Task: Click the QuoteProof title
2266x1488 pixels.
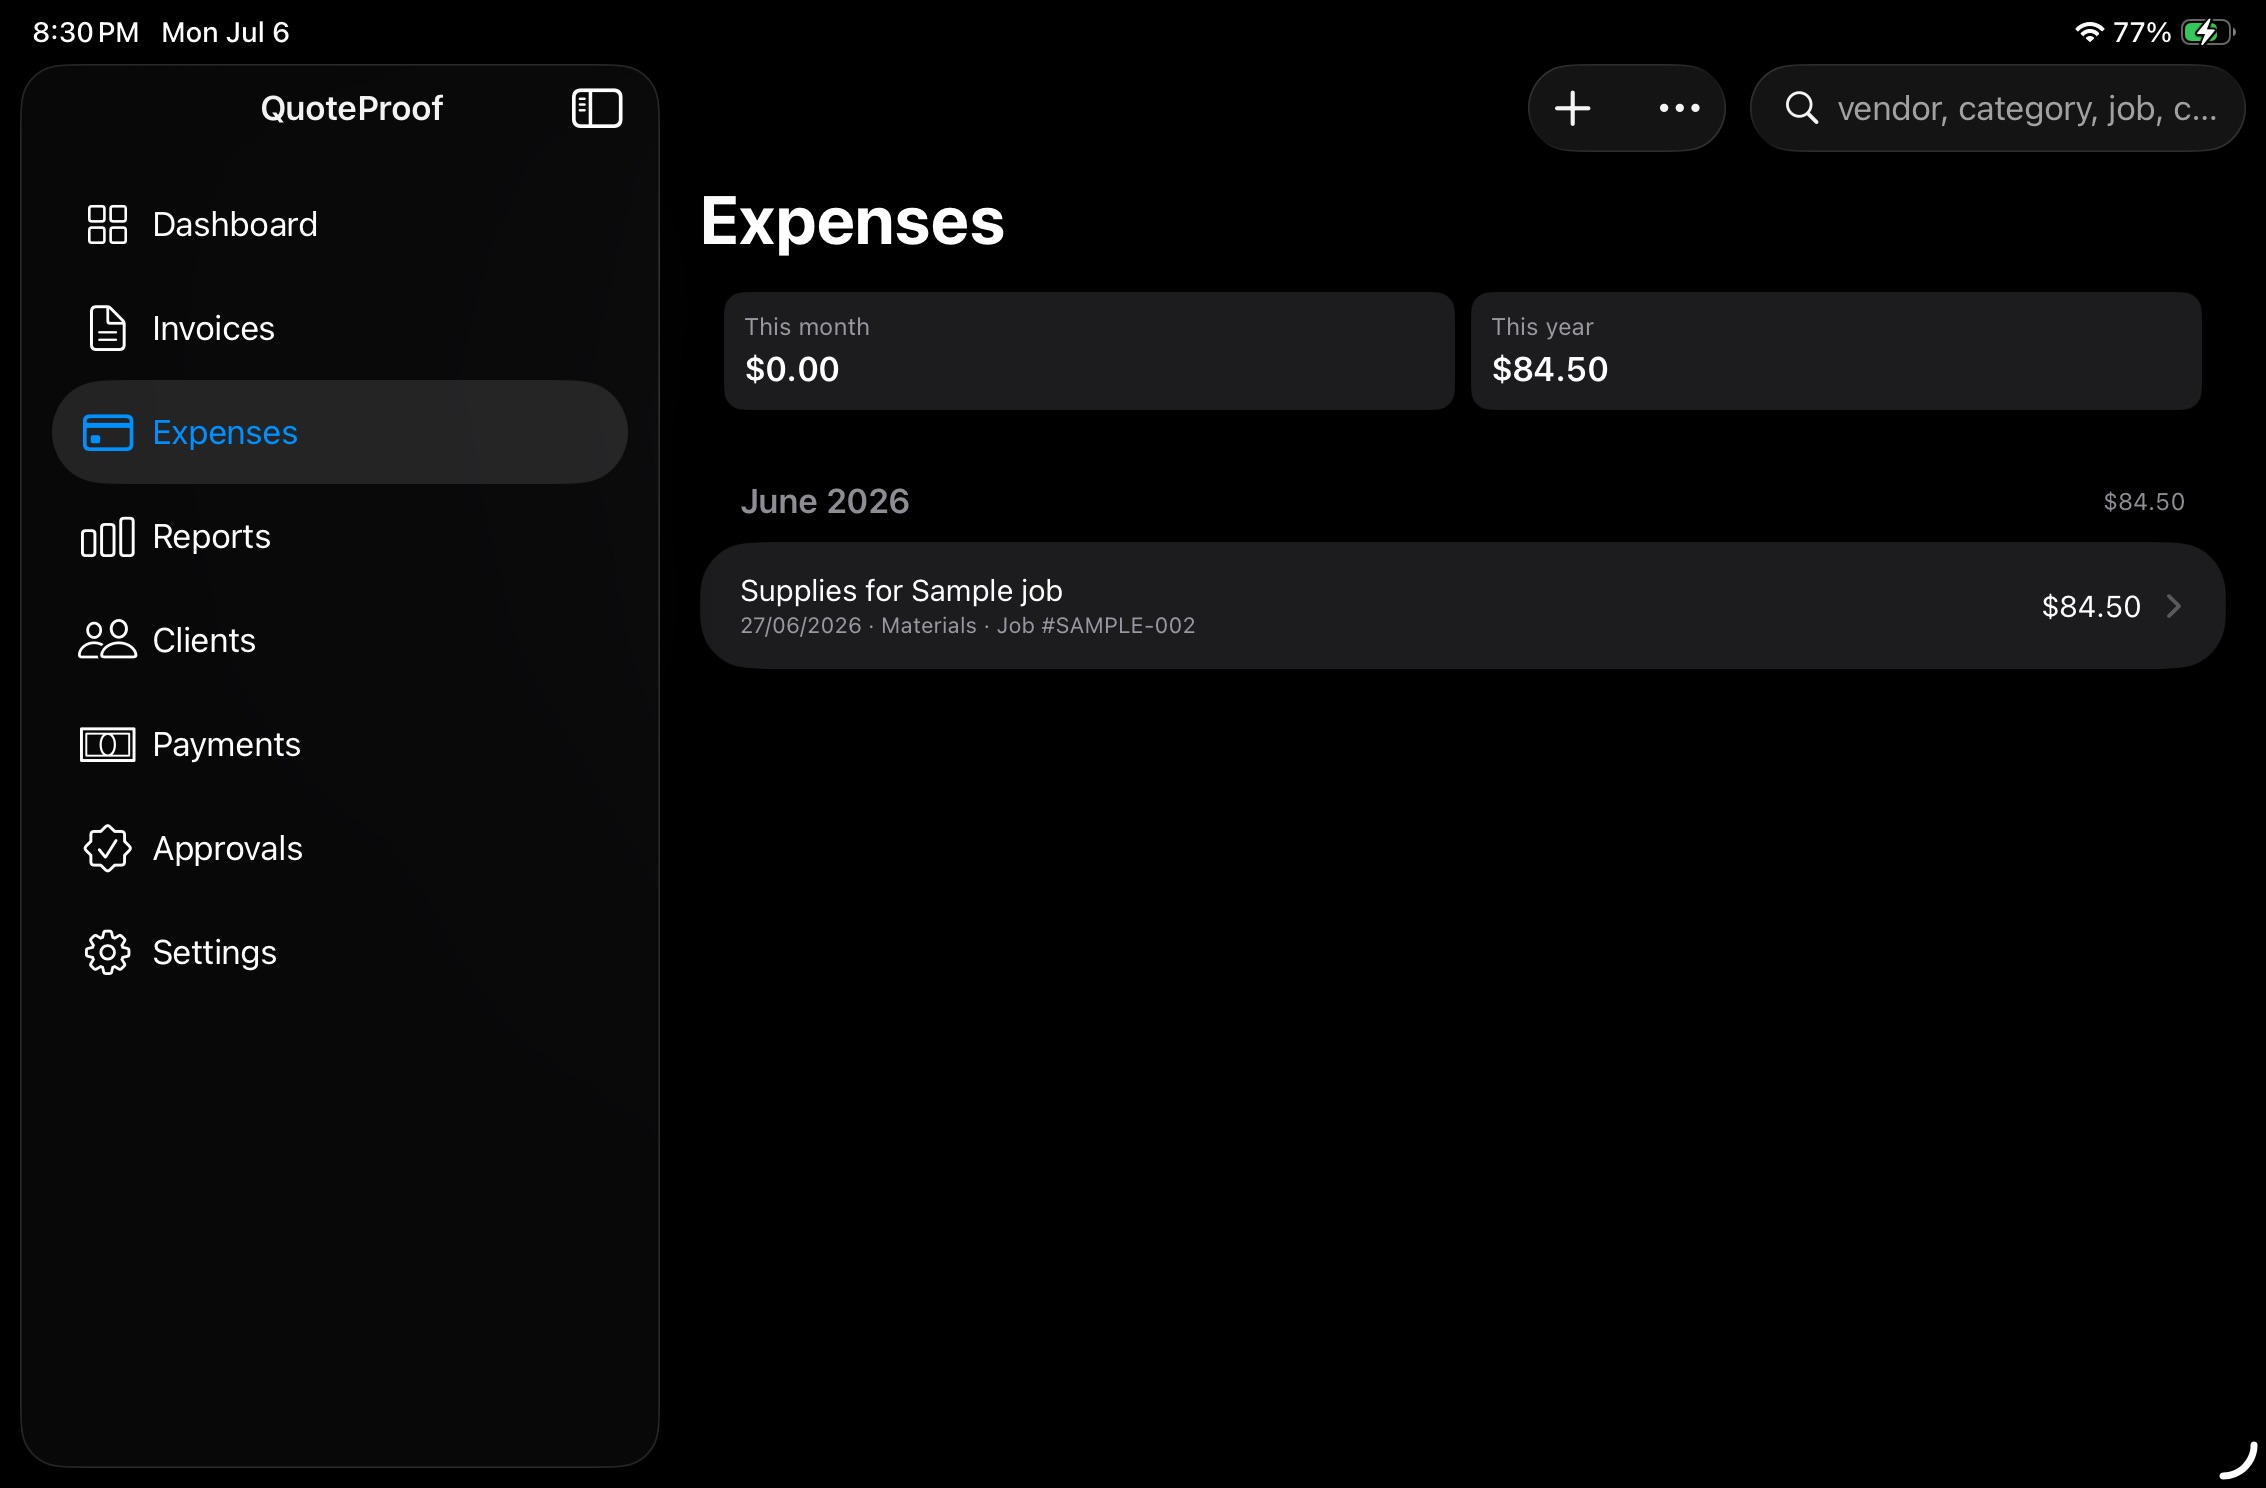Action: 352,108
